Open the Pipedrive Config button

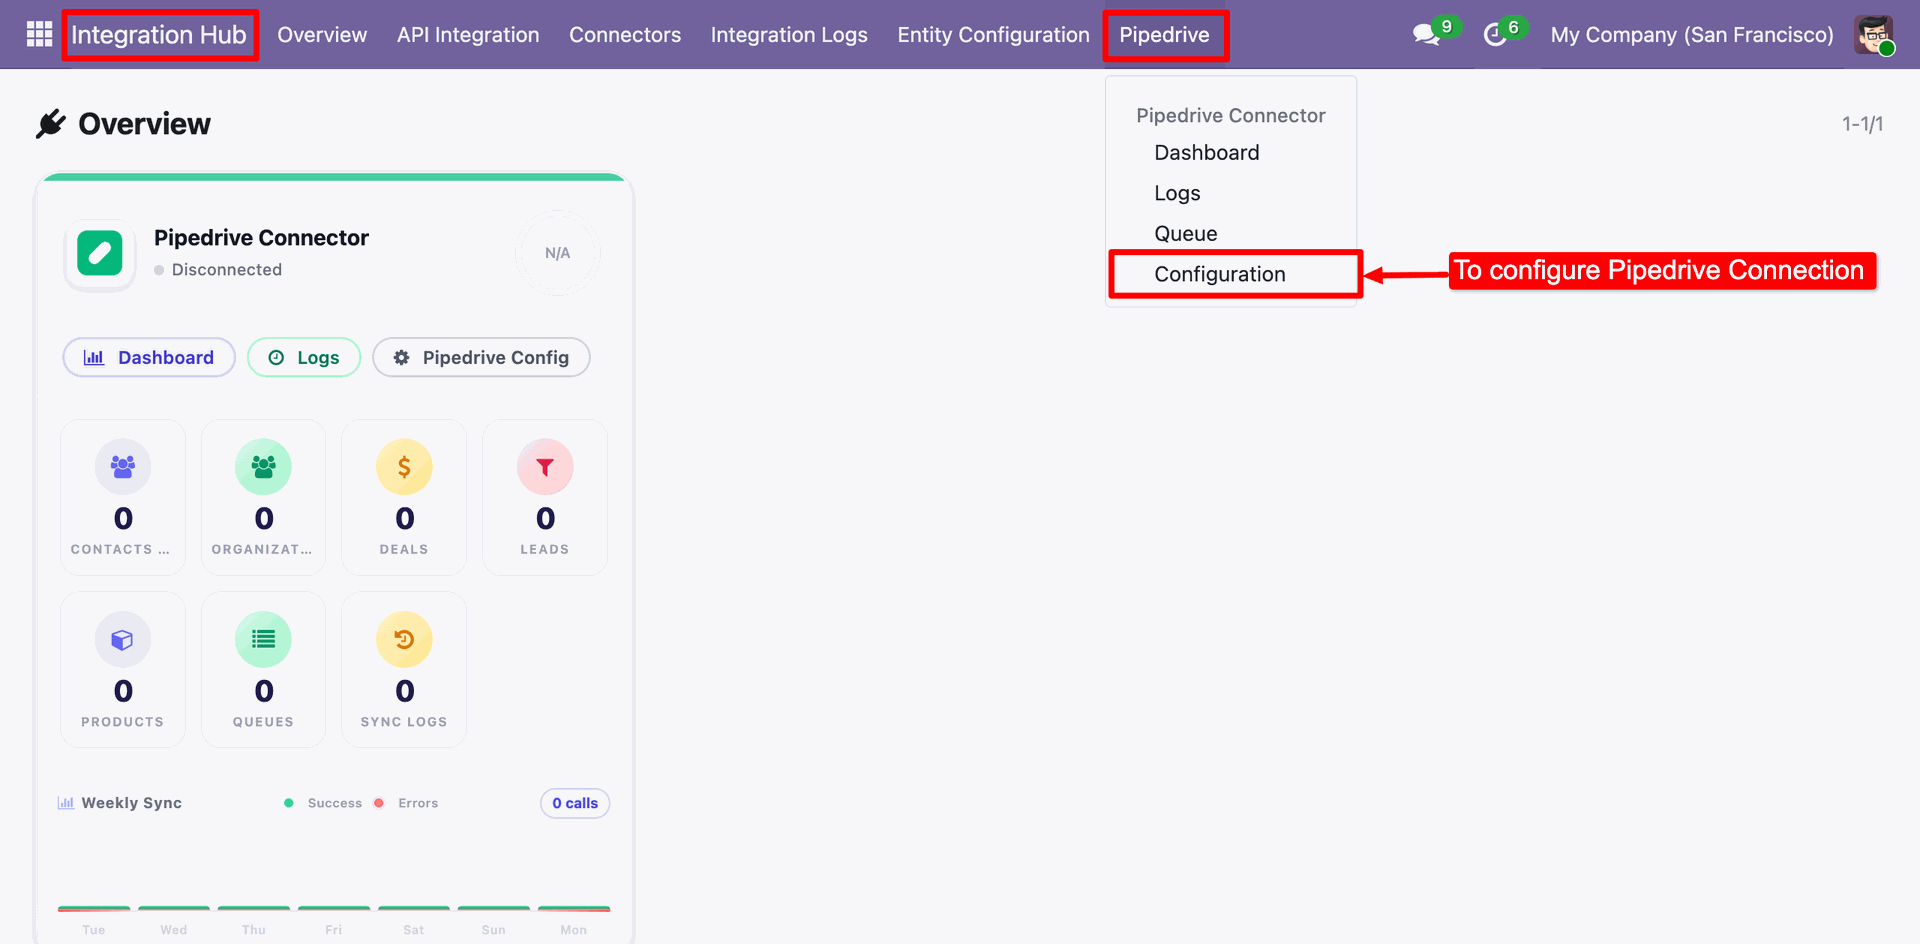(481, 358)
